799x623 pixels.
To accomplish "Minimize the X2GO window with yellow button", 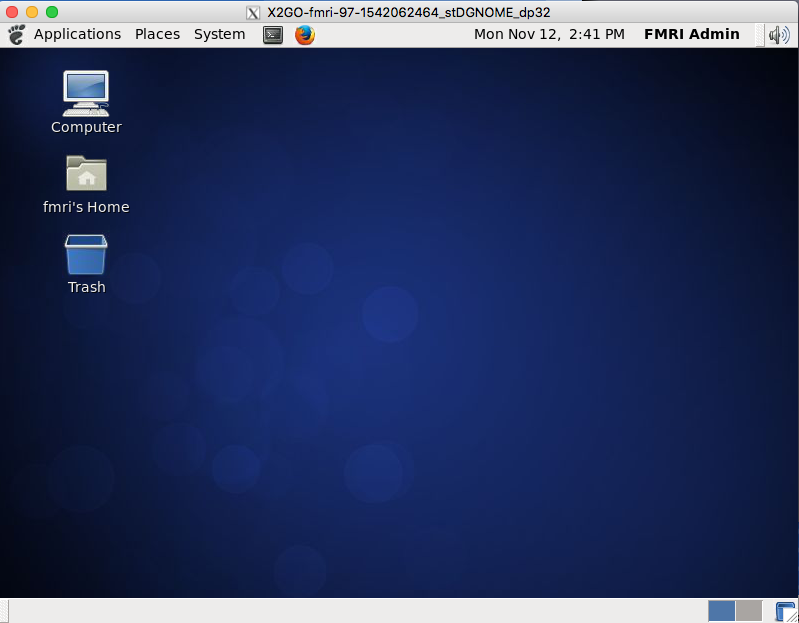I will click(32, 12).
